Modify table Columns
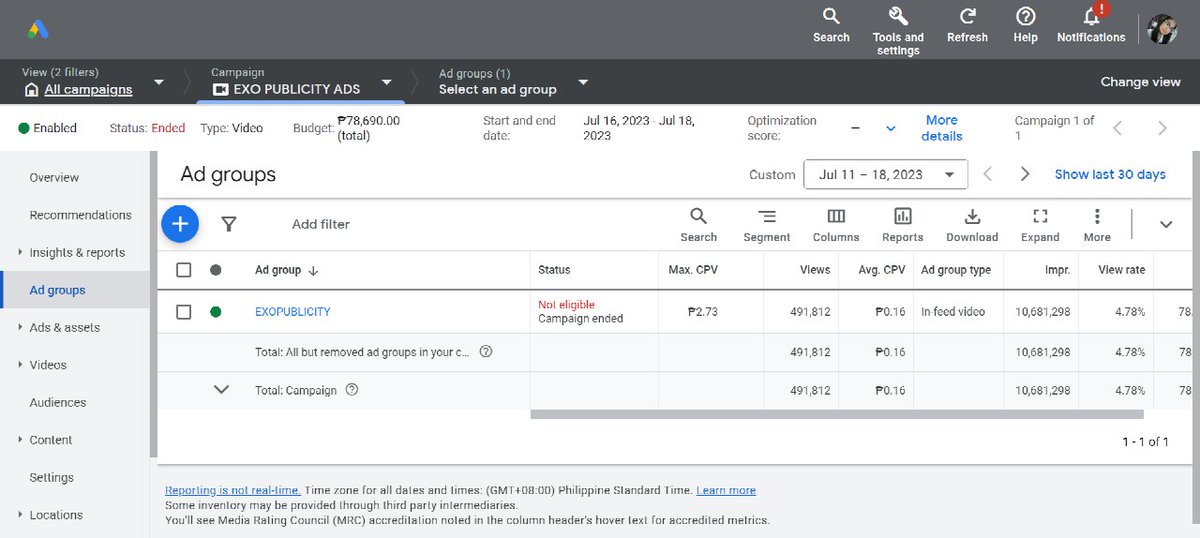Screen dimensions: 1200x538 (x=836, y=225)
